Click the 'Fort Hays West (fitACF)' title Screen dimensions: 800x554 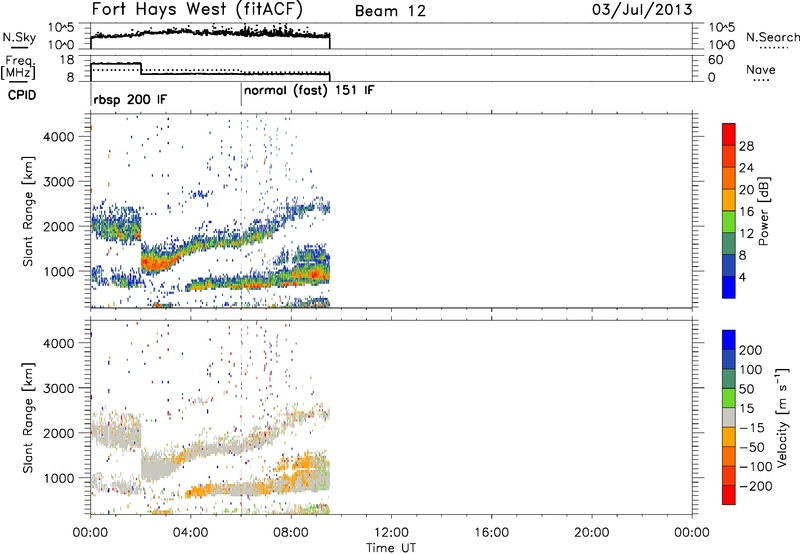[197, 10]
